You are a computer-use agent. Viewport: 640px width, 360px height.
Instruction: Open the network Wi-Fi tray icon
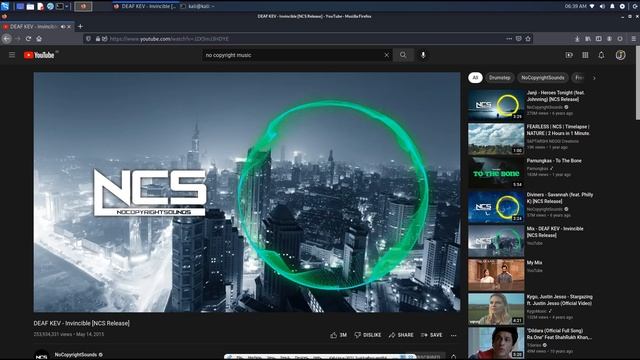click(592, 6)
